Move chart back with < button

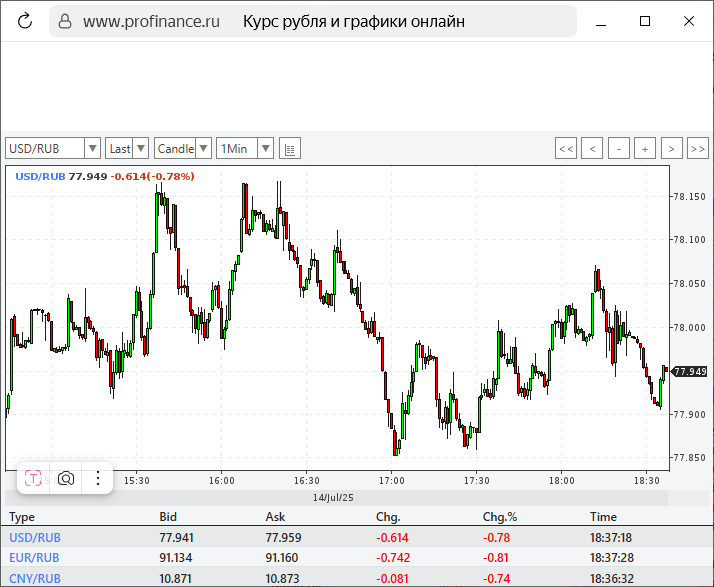pos(592,148)
